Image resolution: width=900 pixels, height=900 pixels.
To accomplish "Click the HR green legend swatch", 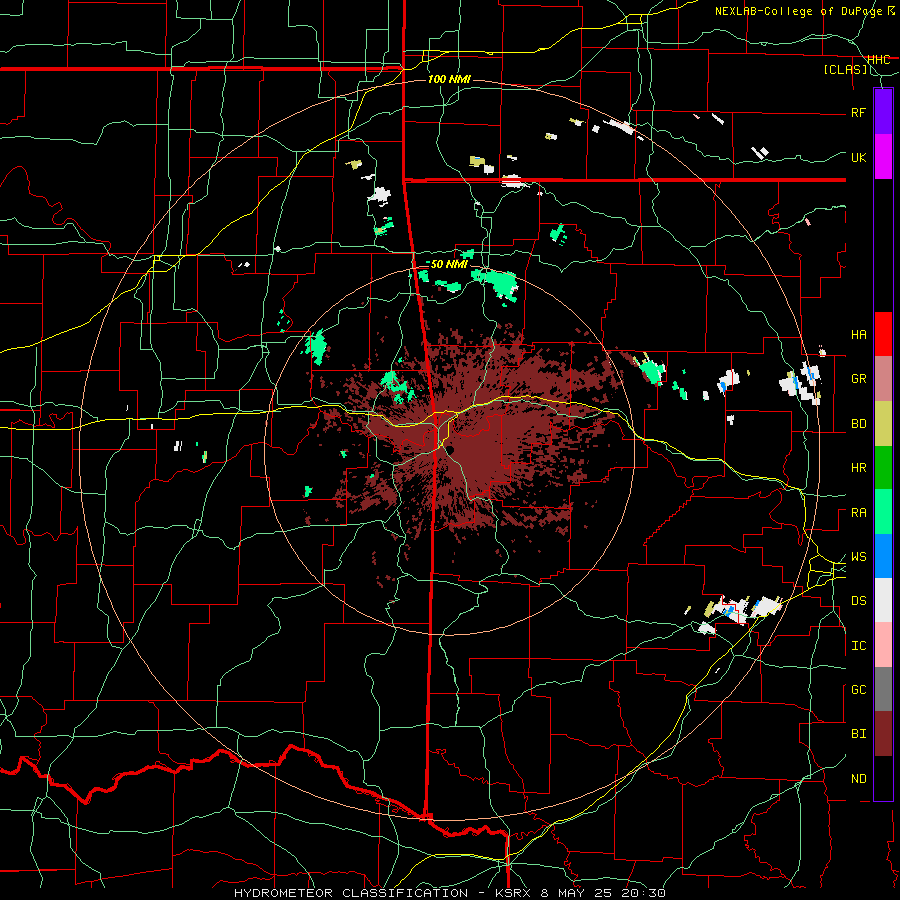I will point(883,468).
